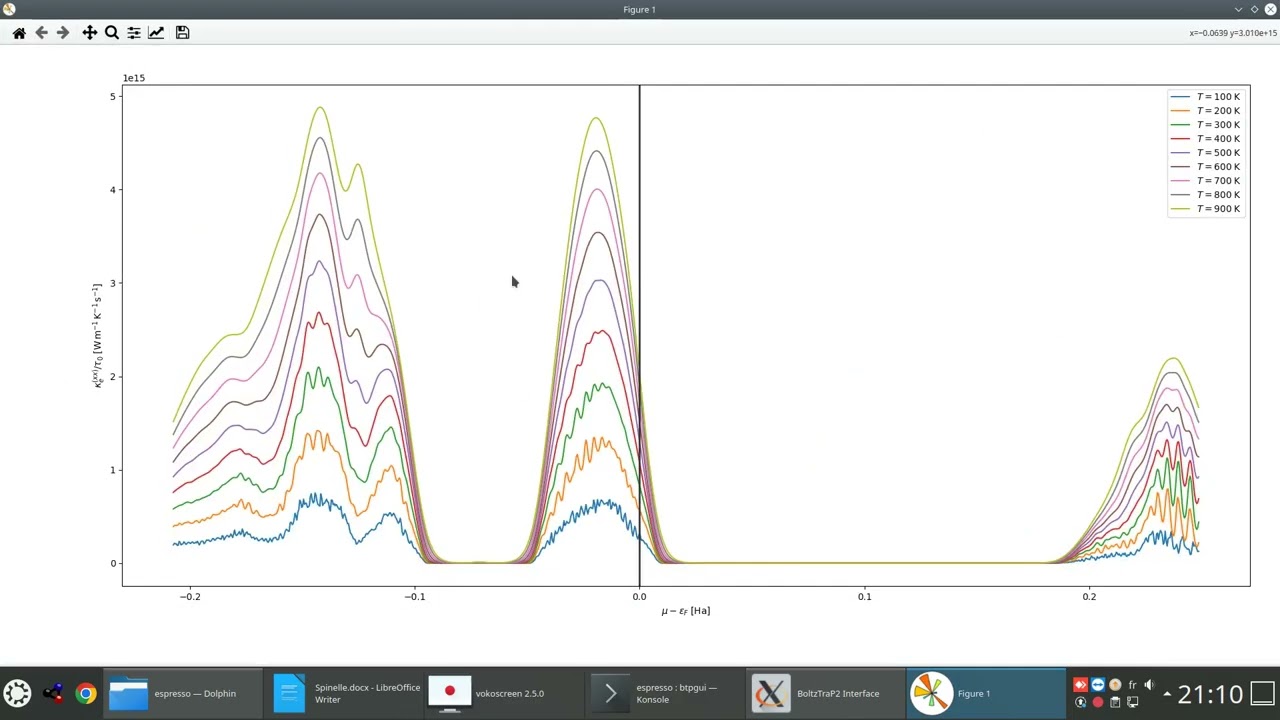Click the AnyDesk tray icon

1080,685
